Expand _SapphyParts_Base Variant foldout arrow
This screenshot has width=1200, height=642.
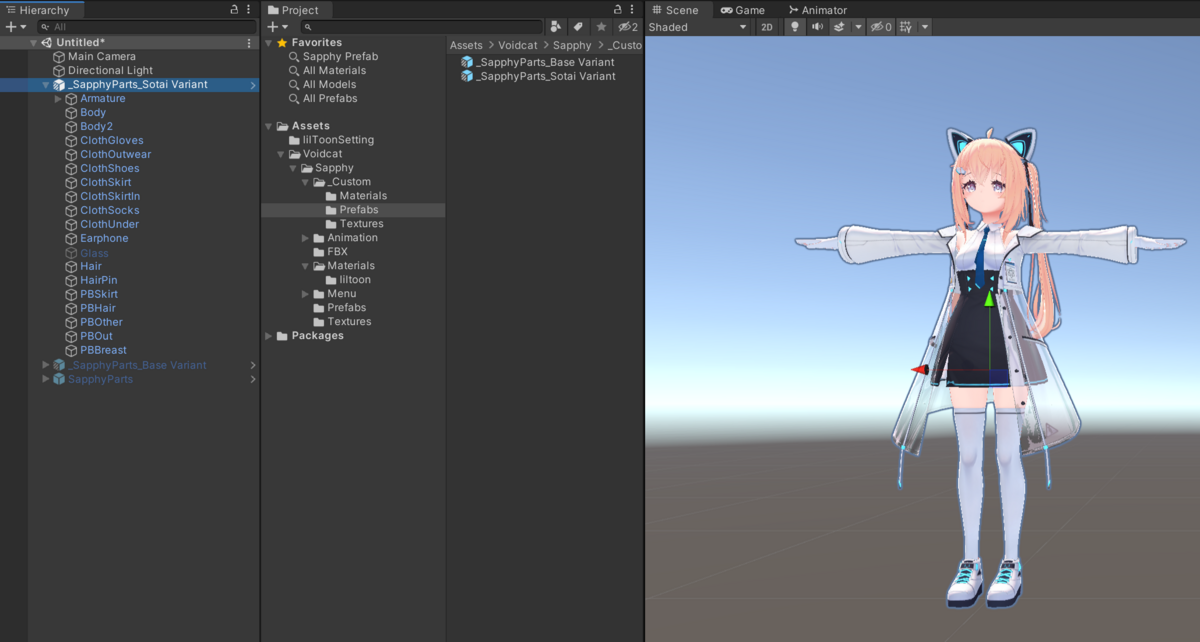tap(45, 365)
